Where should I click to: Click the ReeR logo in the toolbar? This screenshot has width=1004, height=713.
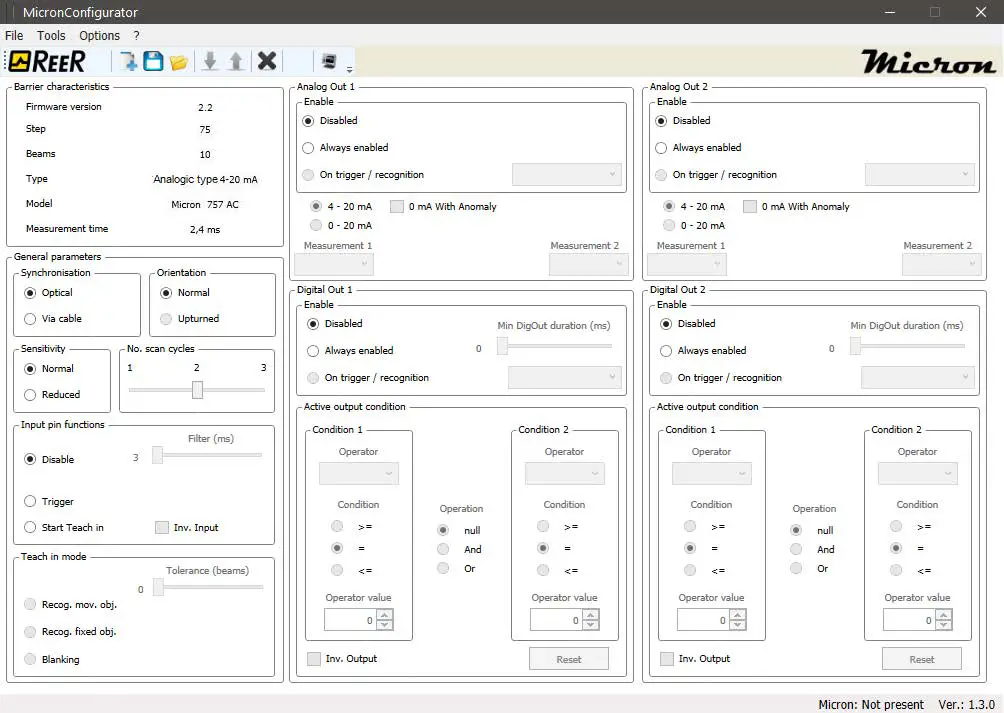pos(47,61)
